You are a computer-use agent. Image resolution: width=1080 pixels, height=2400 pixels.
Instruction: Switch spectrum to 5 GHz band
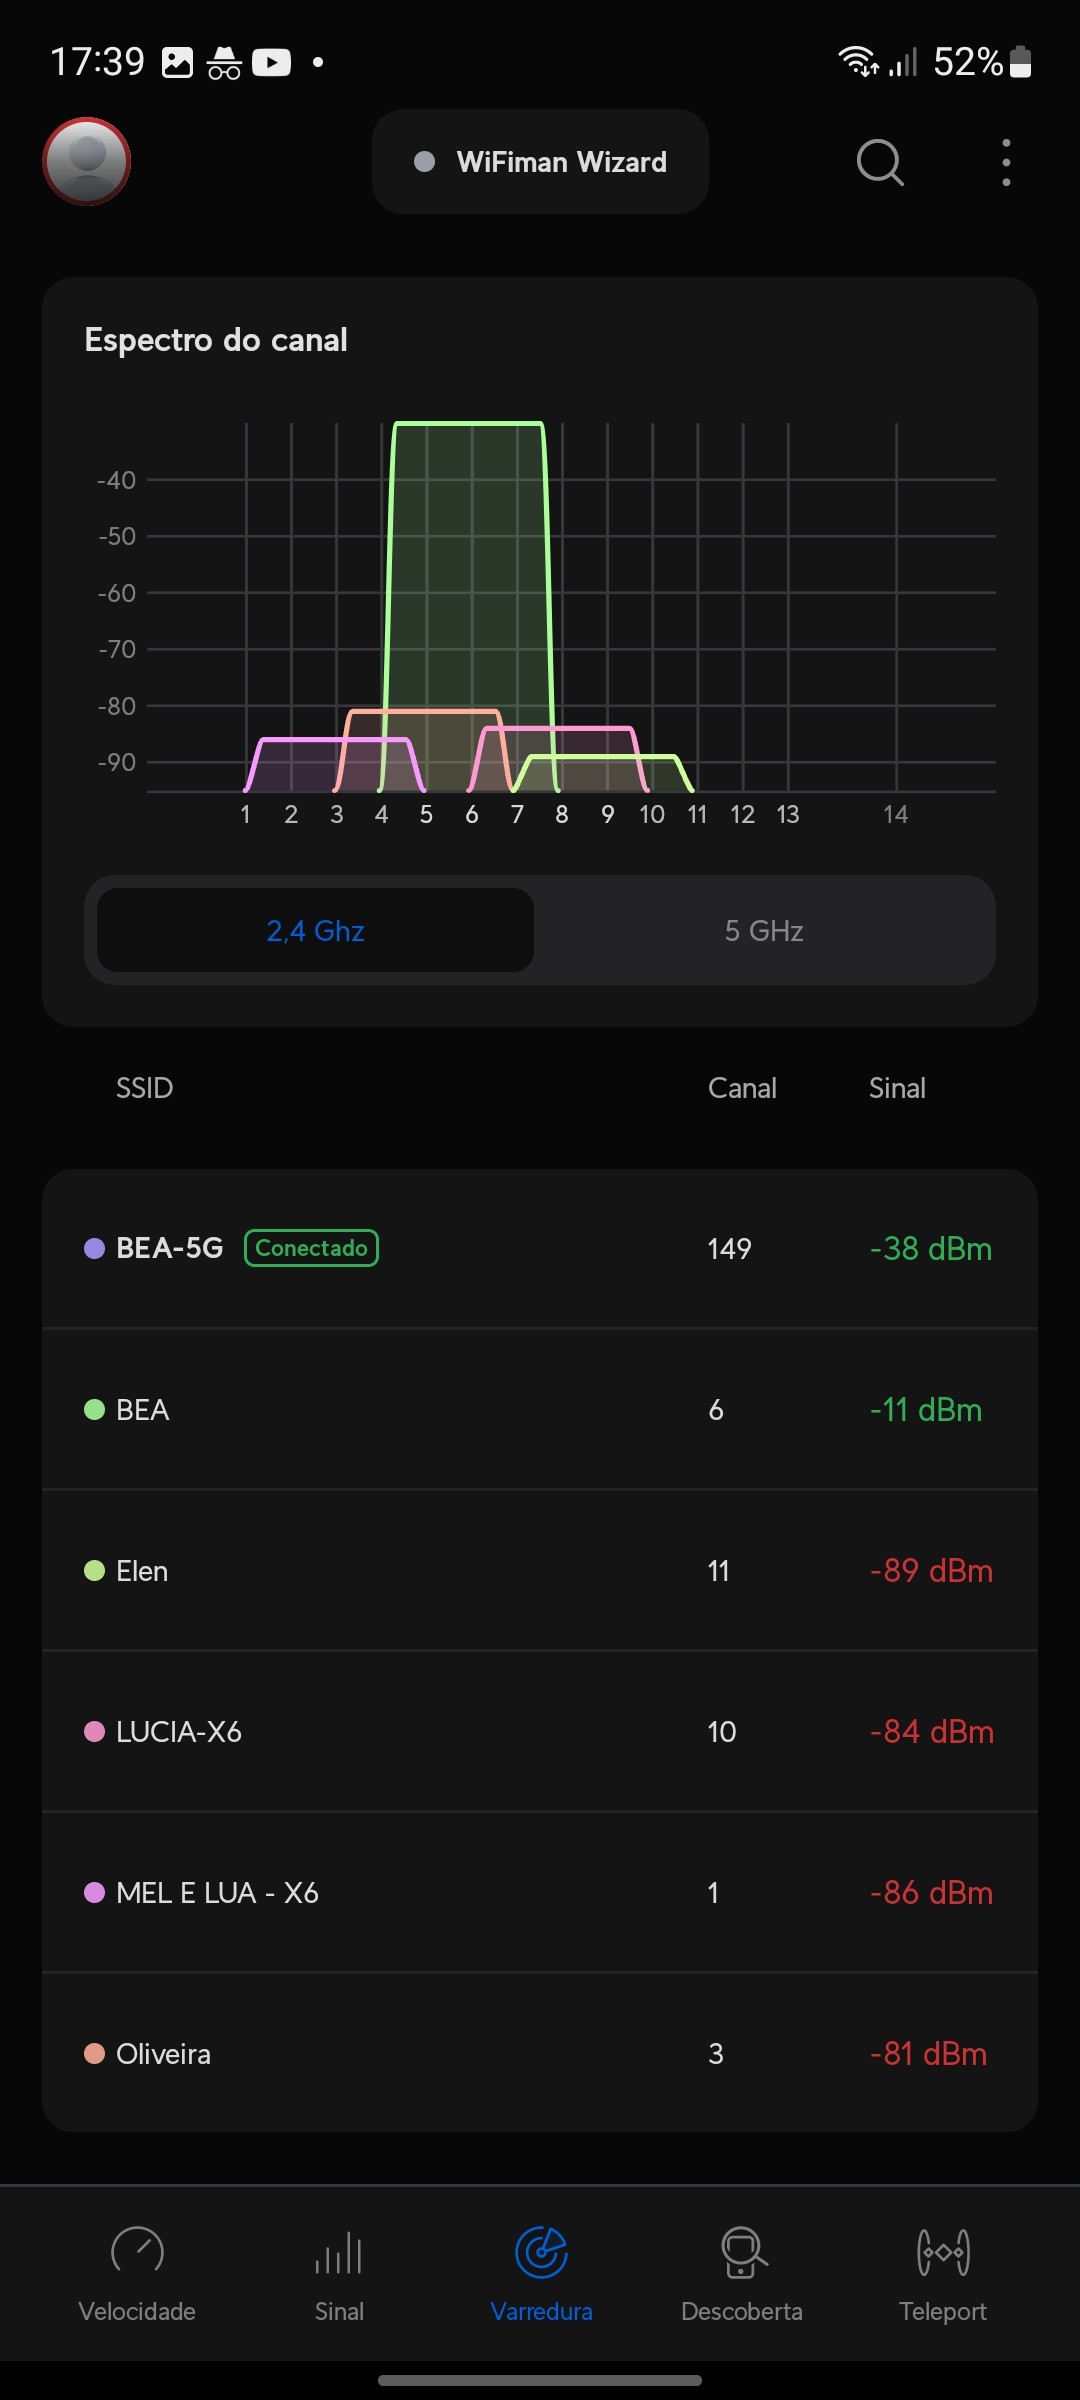click(764, 931)
